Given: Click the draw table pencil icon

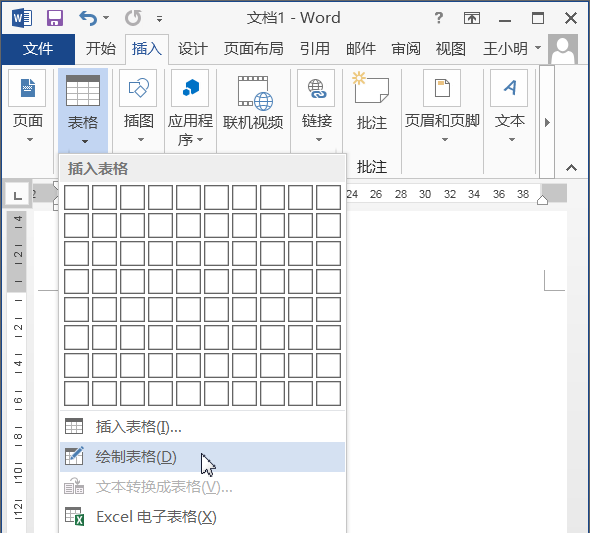Looking at the screenshot, I should click(x=74, y=456).
